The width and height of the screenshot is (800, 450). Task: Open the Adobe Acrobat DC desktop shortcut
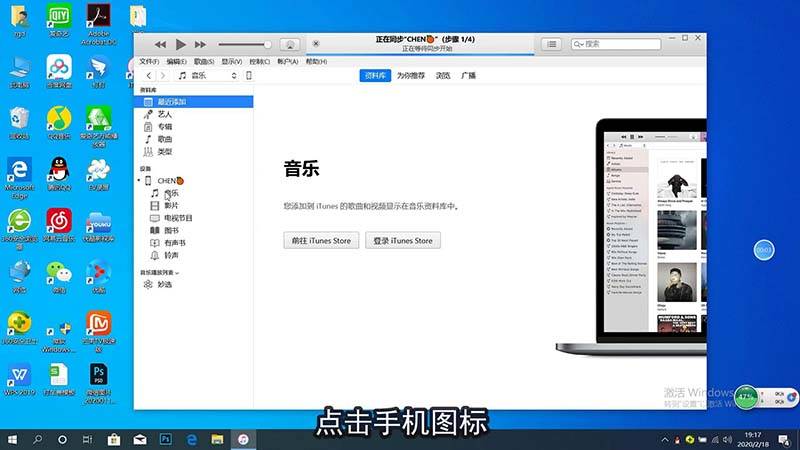tap(98, 24)
